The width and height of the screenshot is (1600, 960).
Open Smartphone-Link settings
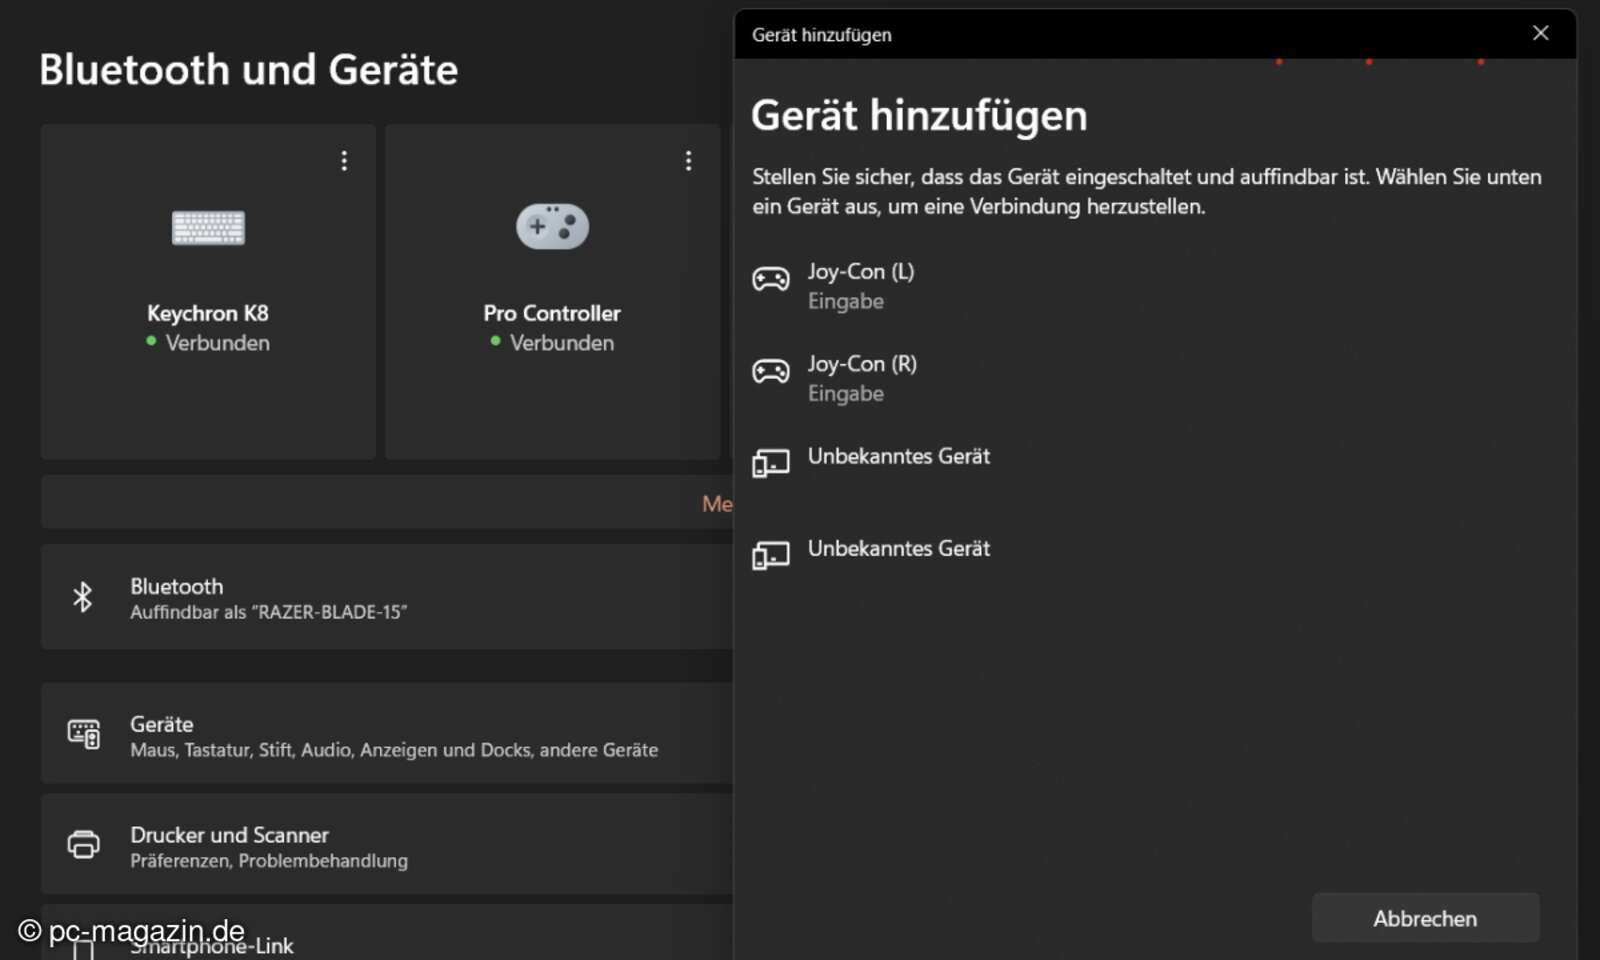pyautogui.click(x=385, y=942)
